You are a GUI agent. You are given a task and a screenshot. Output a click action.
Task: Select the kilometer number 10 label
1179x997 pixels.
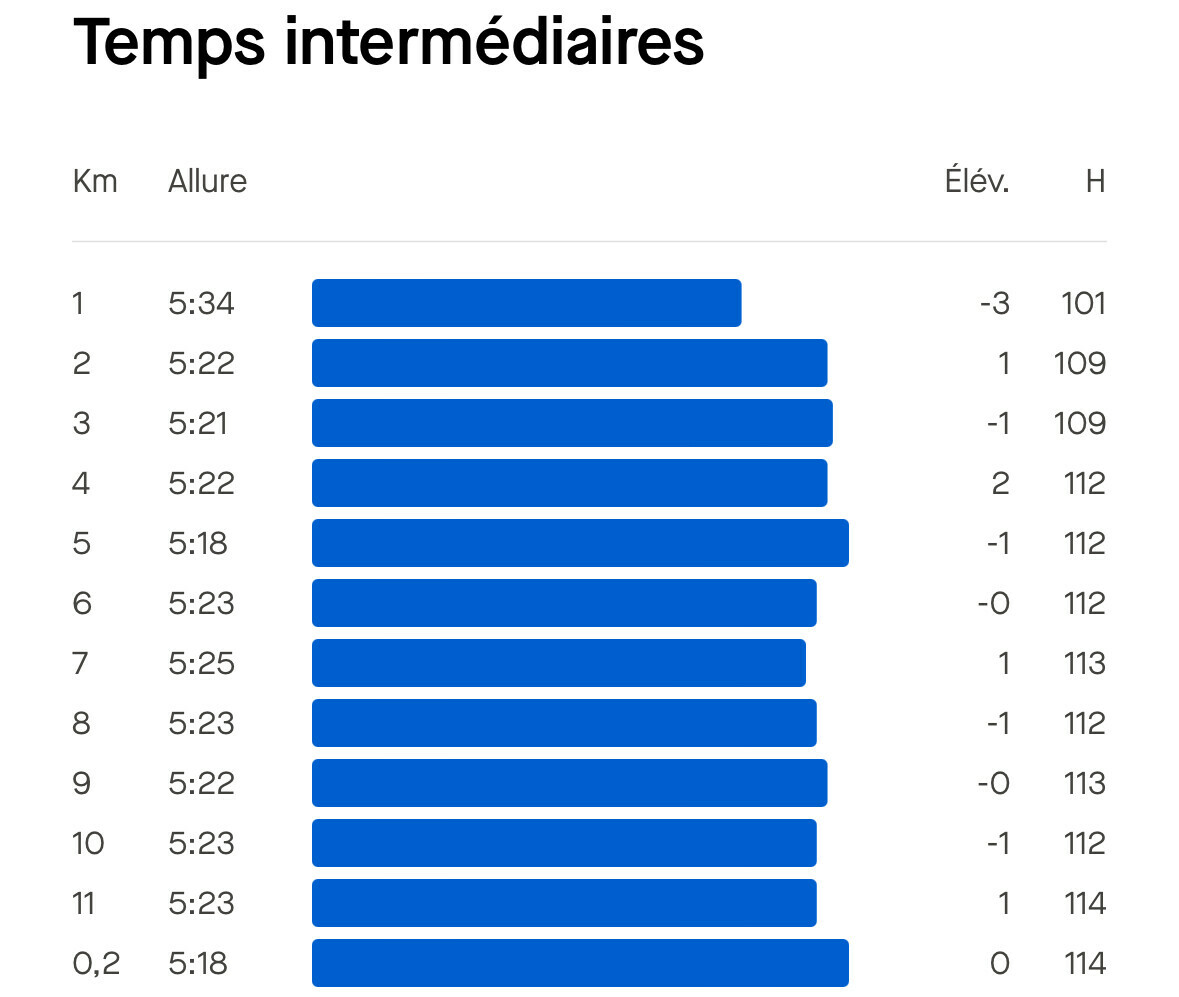pos(88,843)
